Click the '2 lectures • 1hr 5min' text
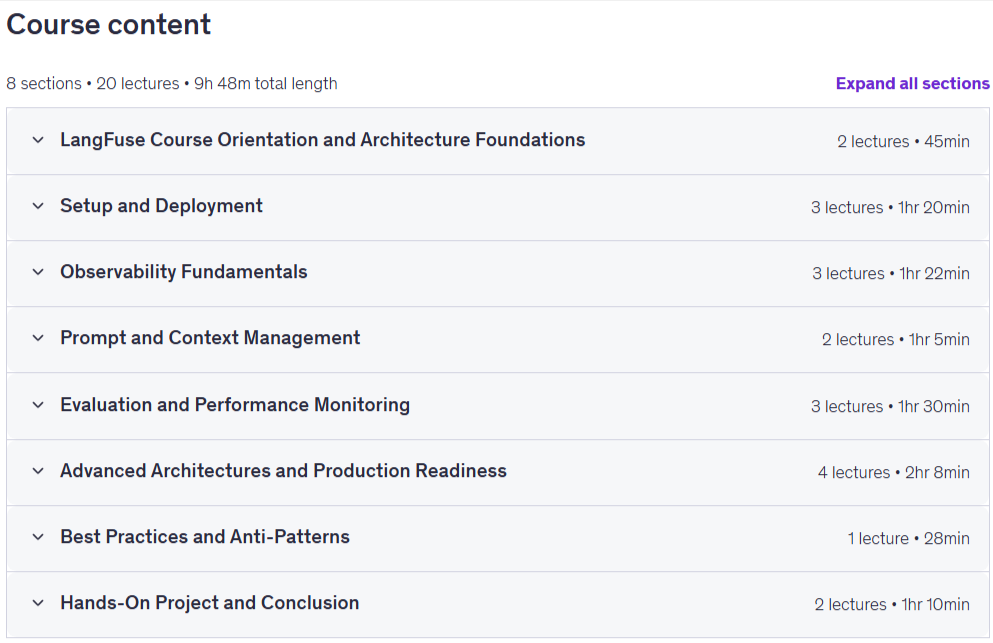This screenshot has height=643, width=993. pos(895,340)
